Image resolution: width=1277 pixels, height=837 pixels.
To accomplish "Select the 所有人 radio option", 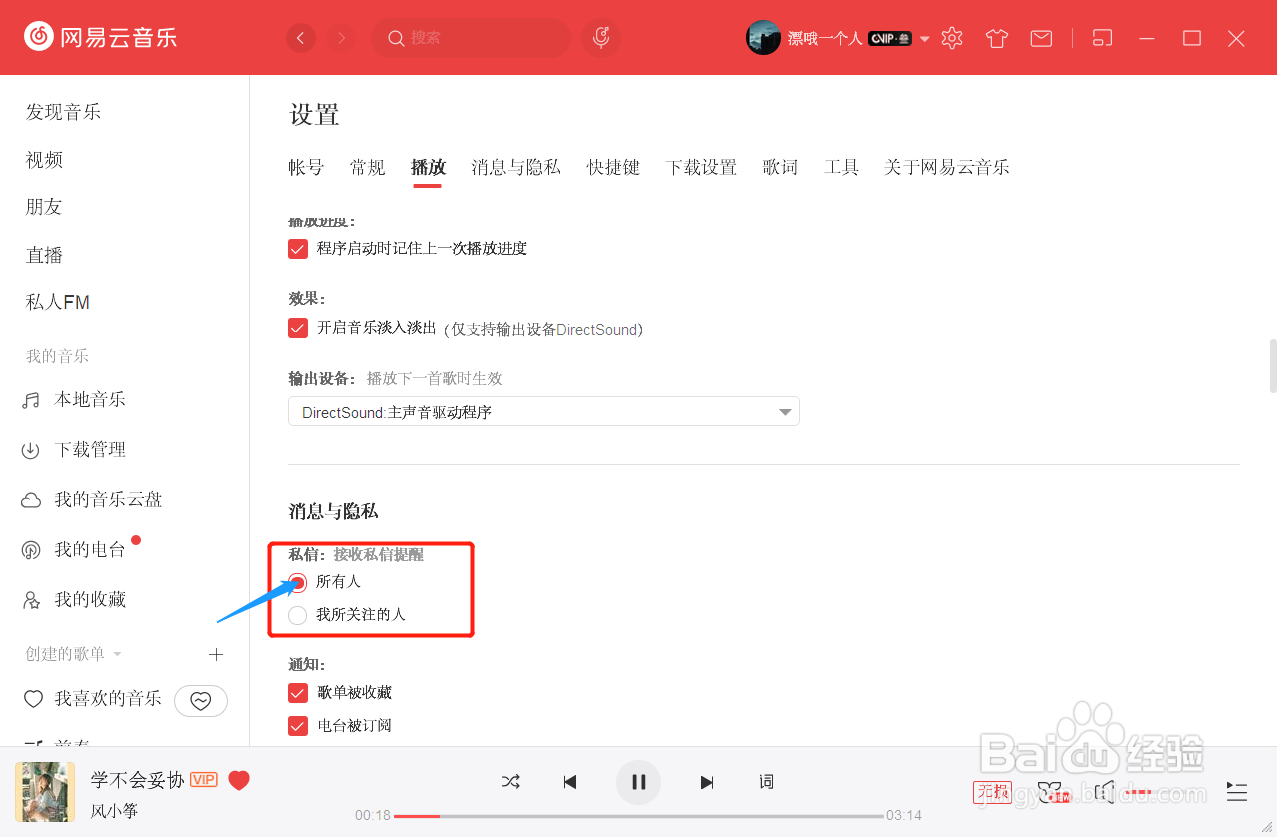I will pyautogui.click(x=298, y=582).
